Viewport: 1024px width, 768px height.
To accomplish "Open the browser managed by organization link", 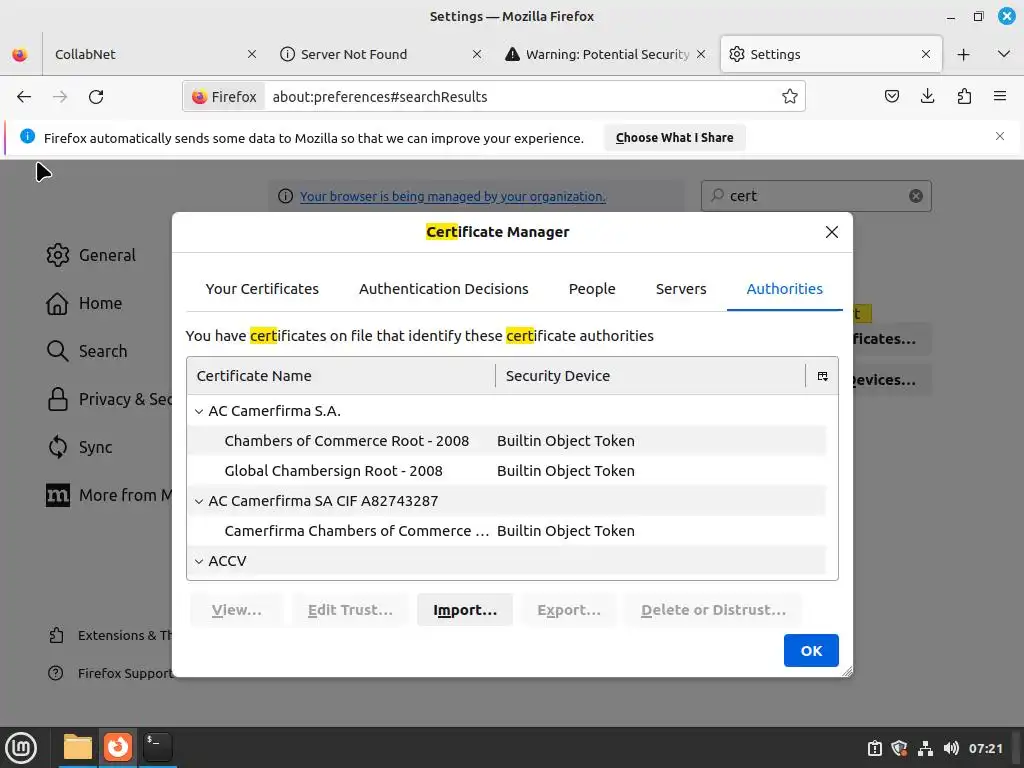I will click(453, 197).
